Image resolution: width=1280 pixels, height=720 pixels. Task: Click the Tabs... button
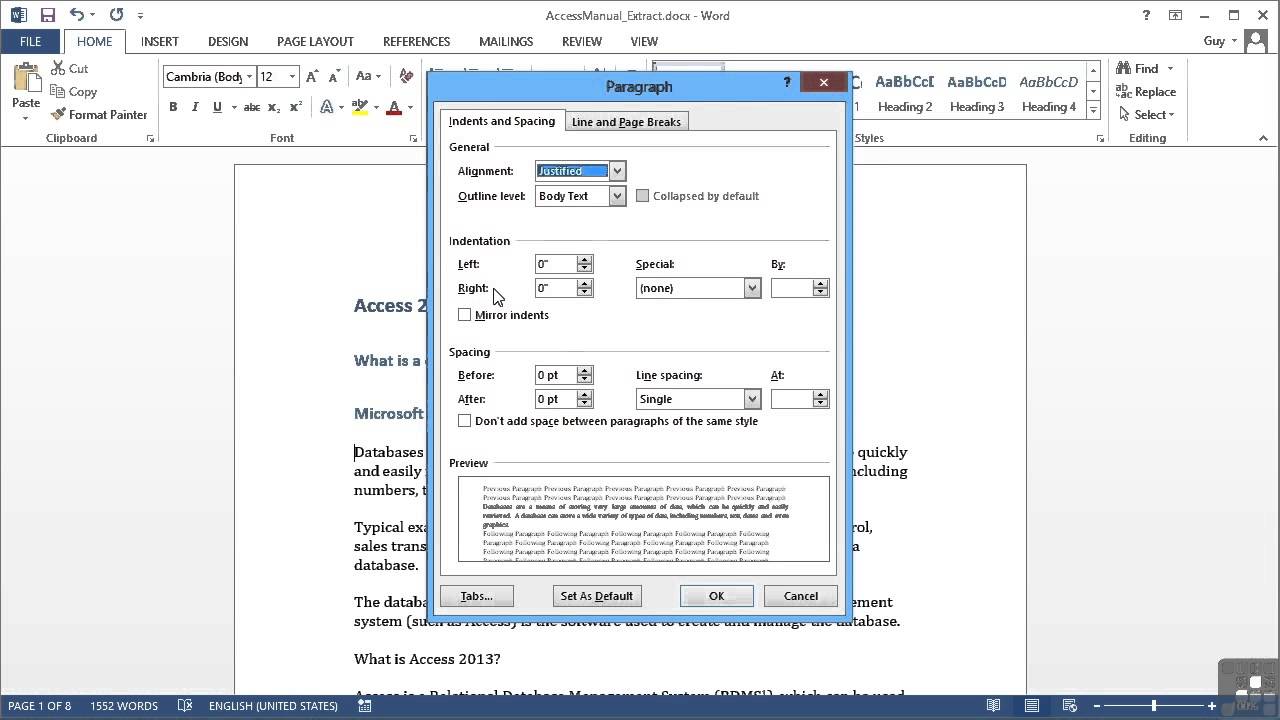pyautogui.click(x=476, y=596)
